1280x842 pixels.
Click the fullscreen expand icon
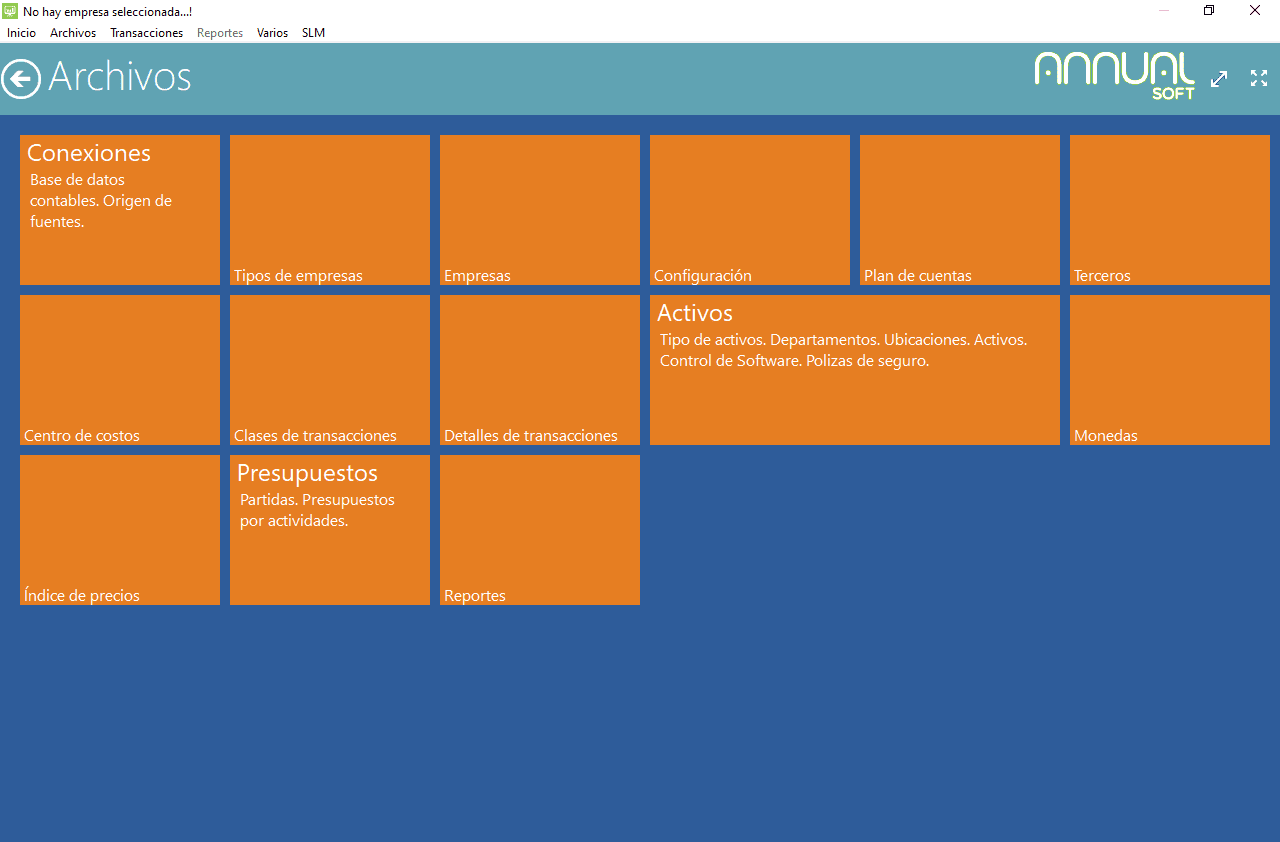[1259, 78]
